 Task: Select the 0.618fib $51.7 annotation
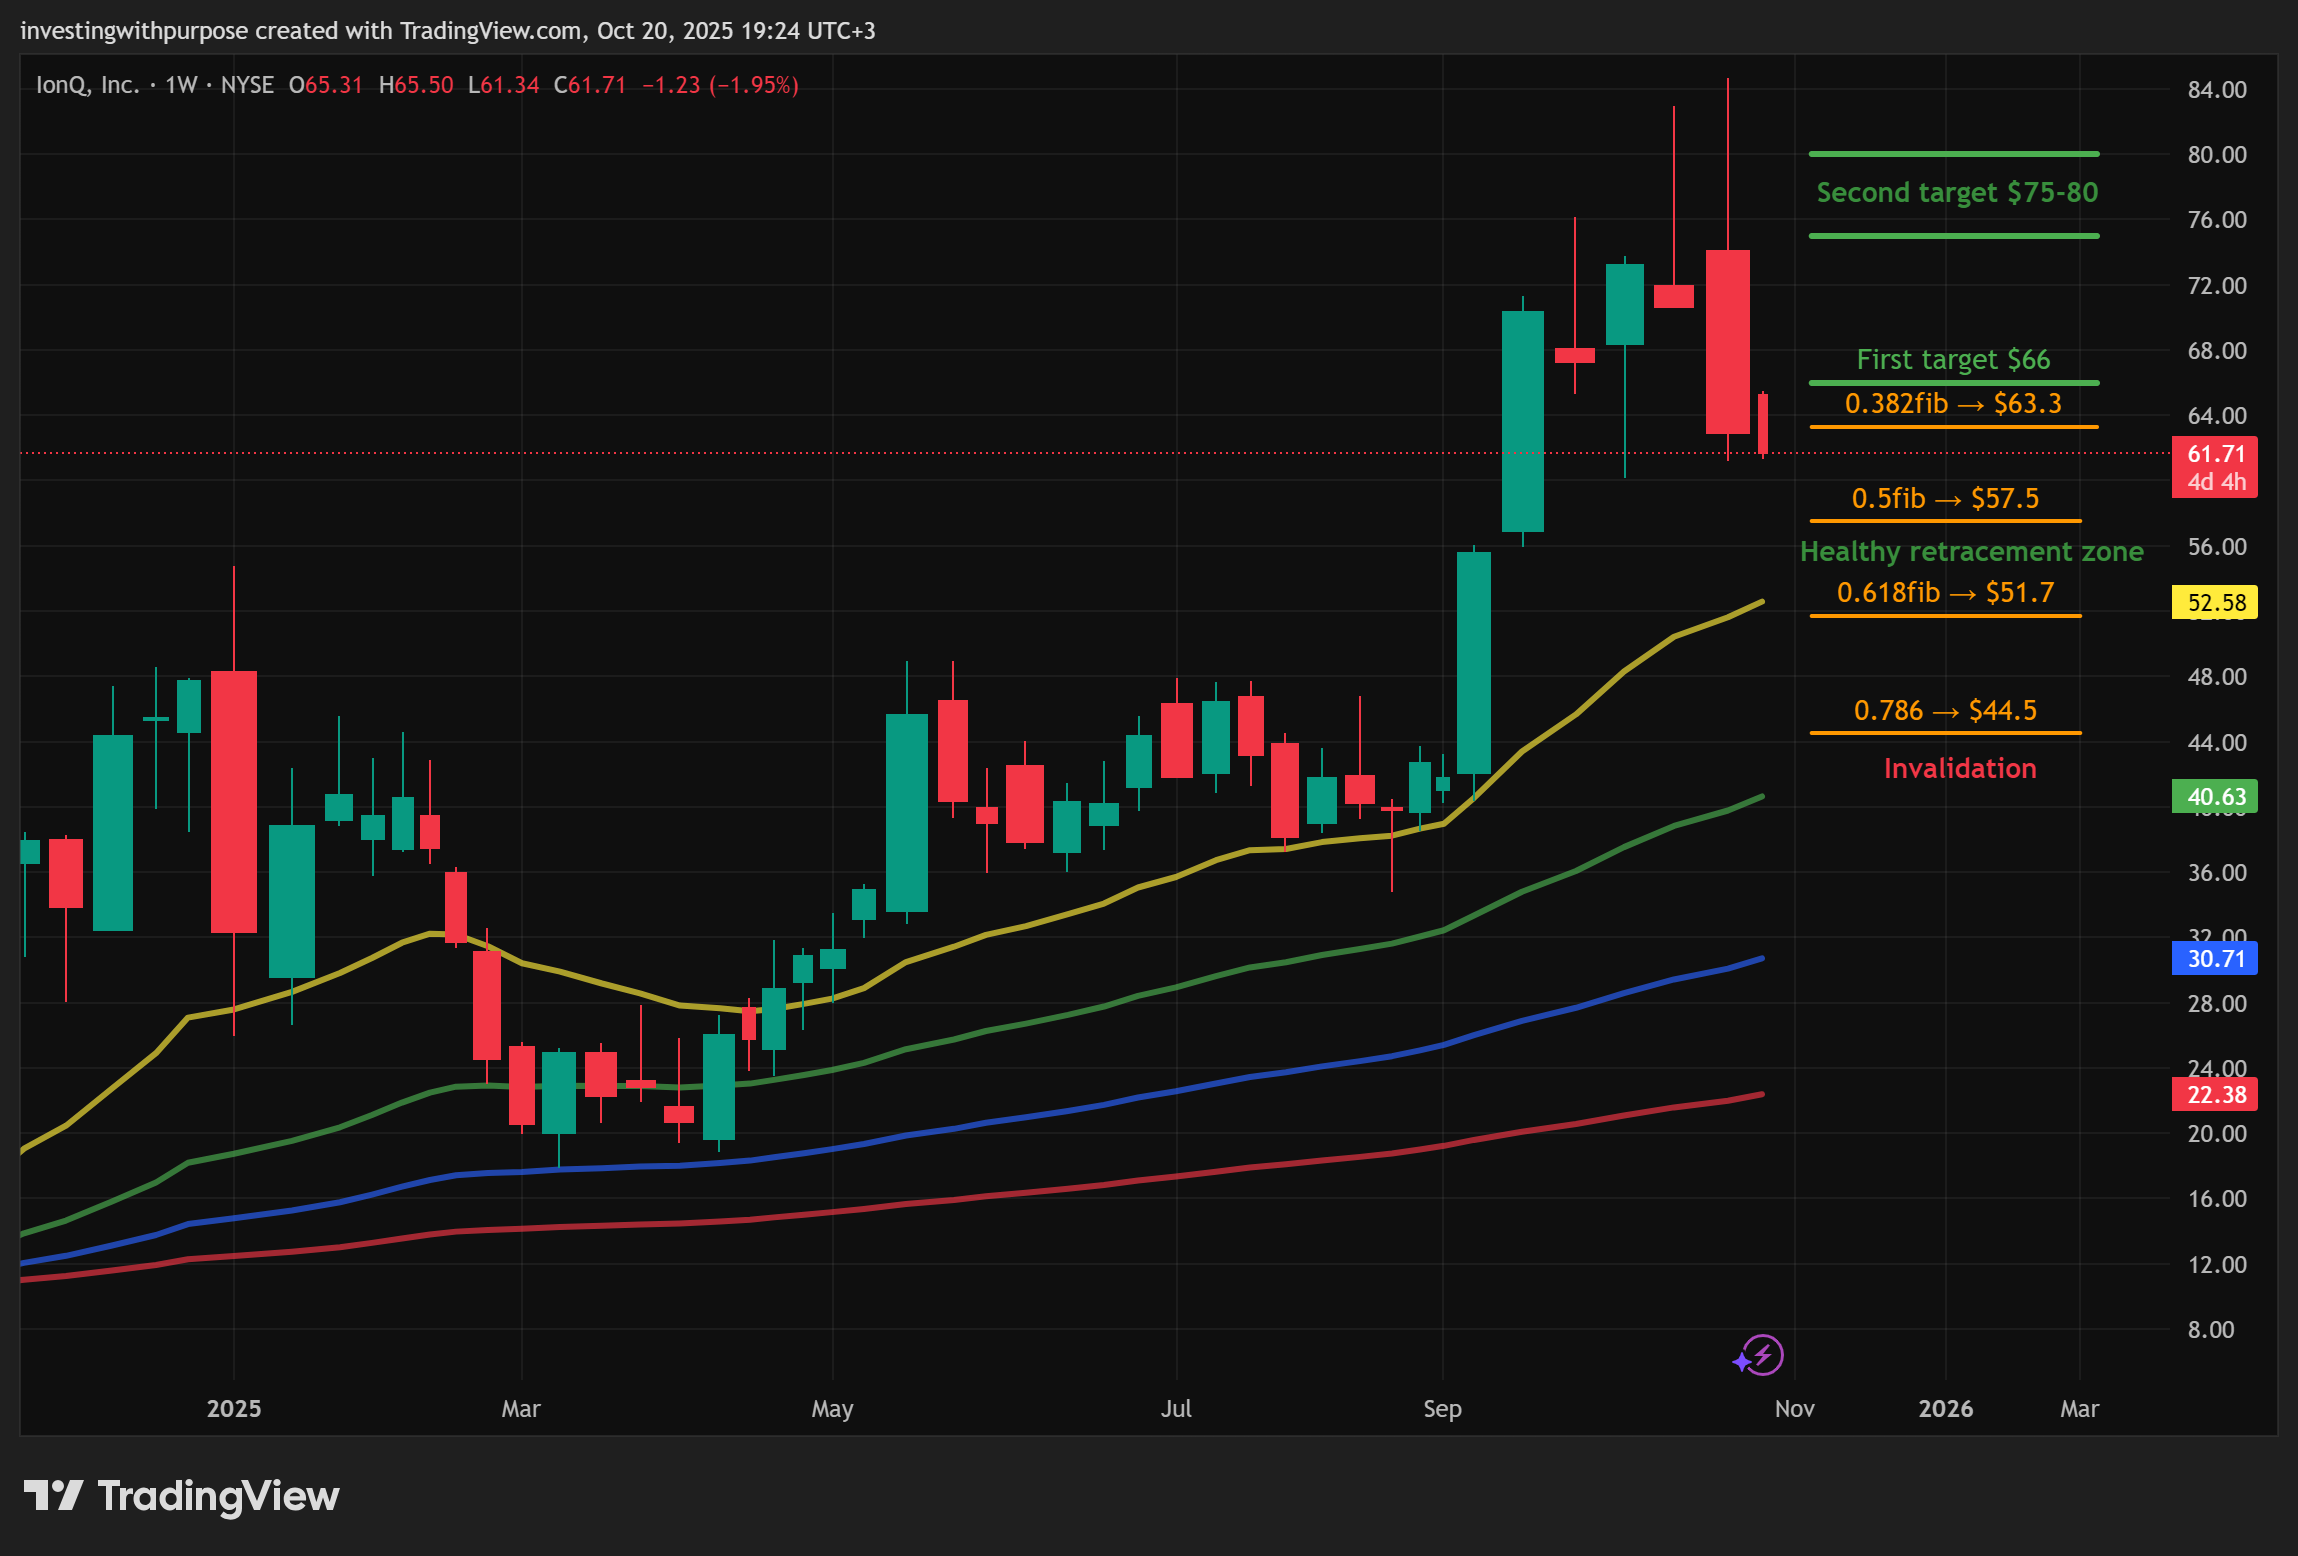point(1944,592)
